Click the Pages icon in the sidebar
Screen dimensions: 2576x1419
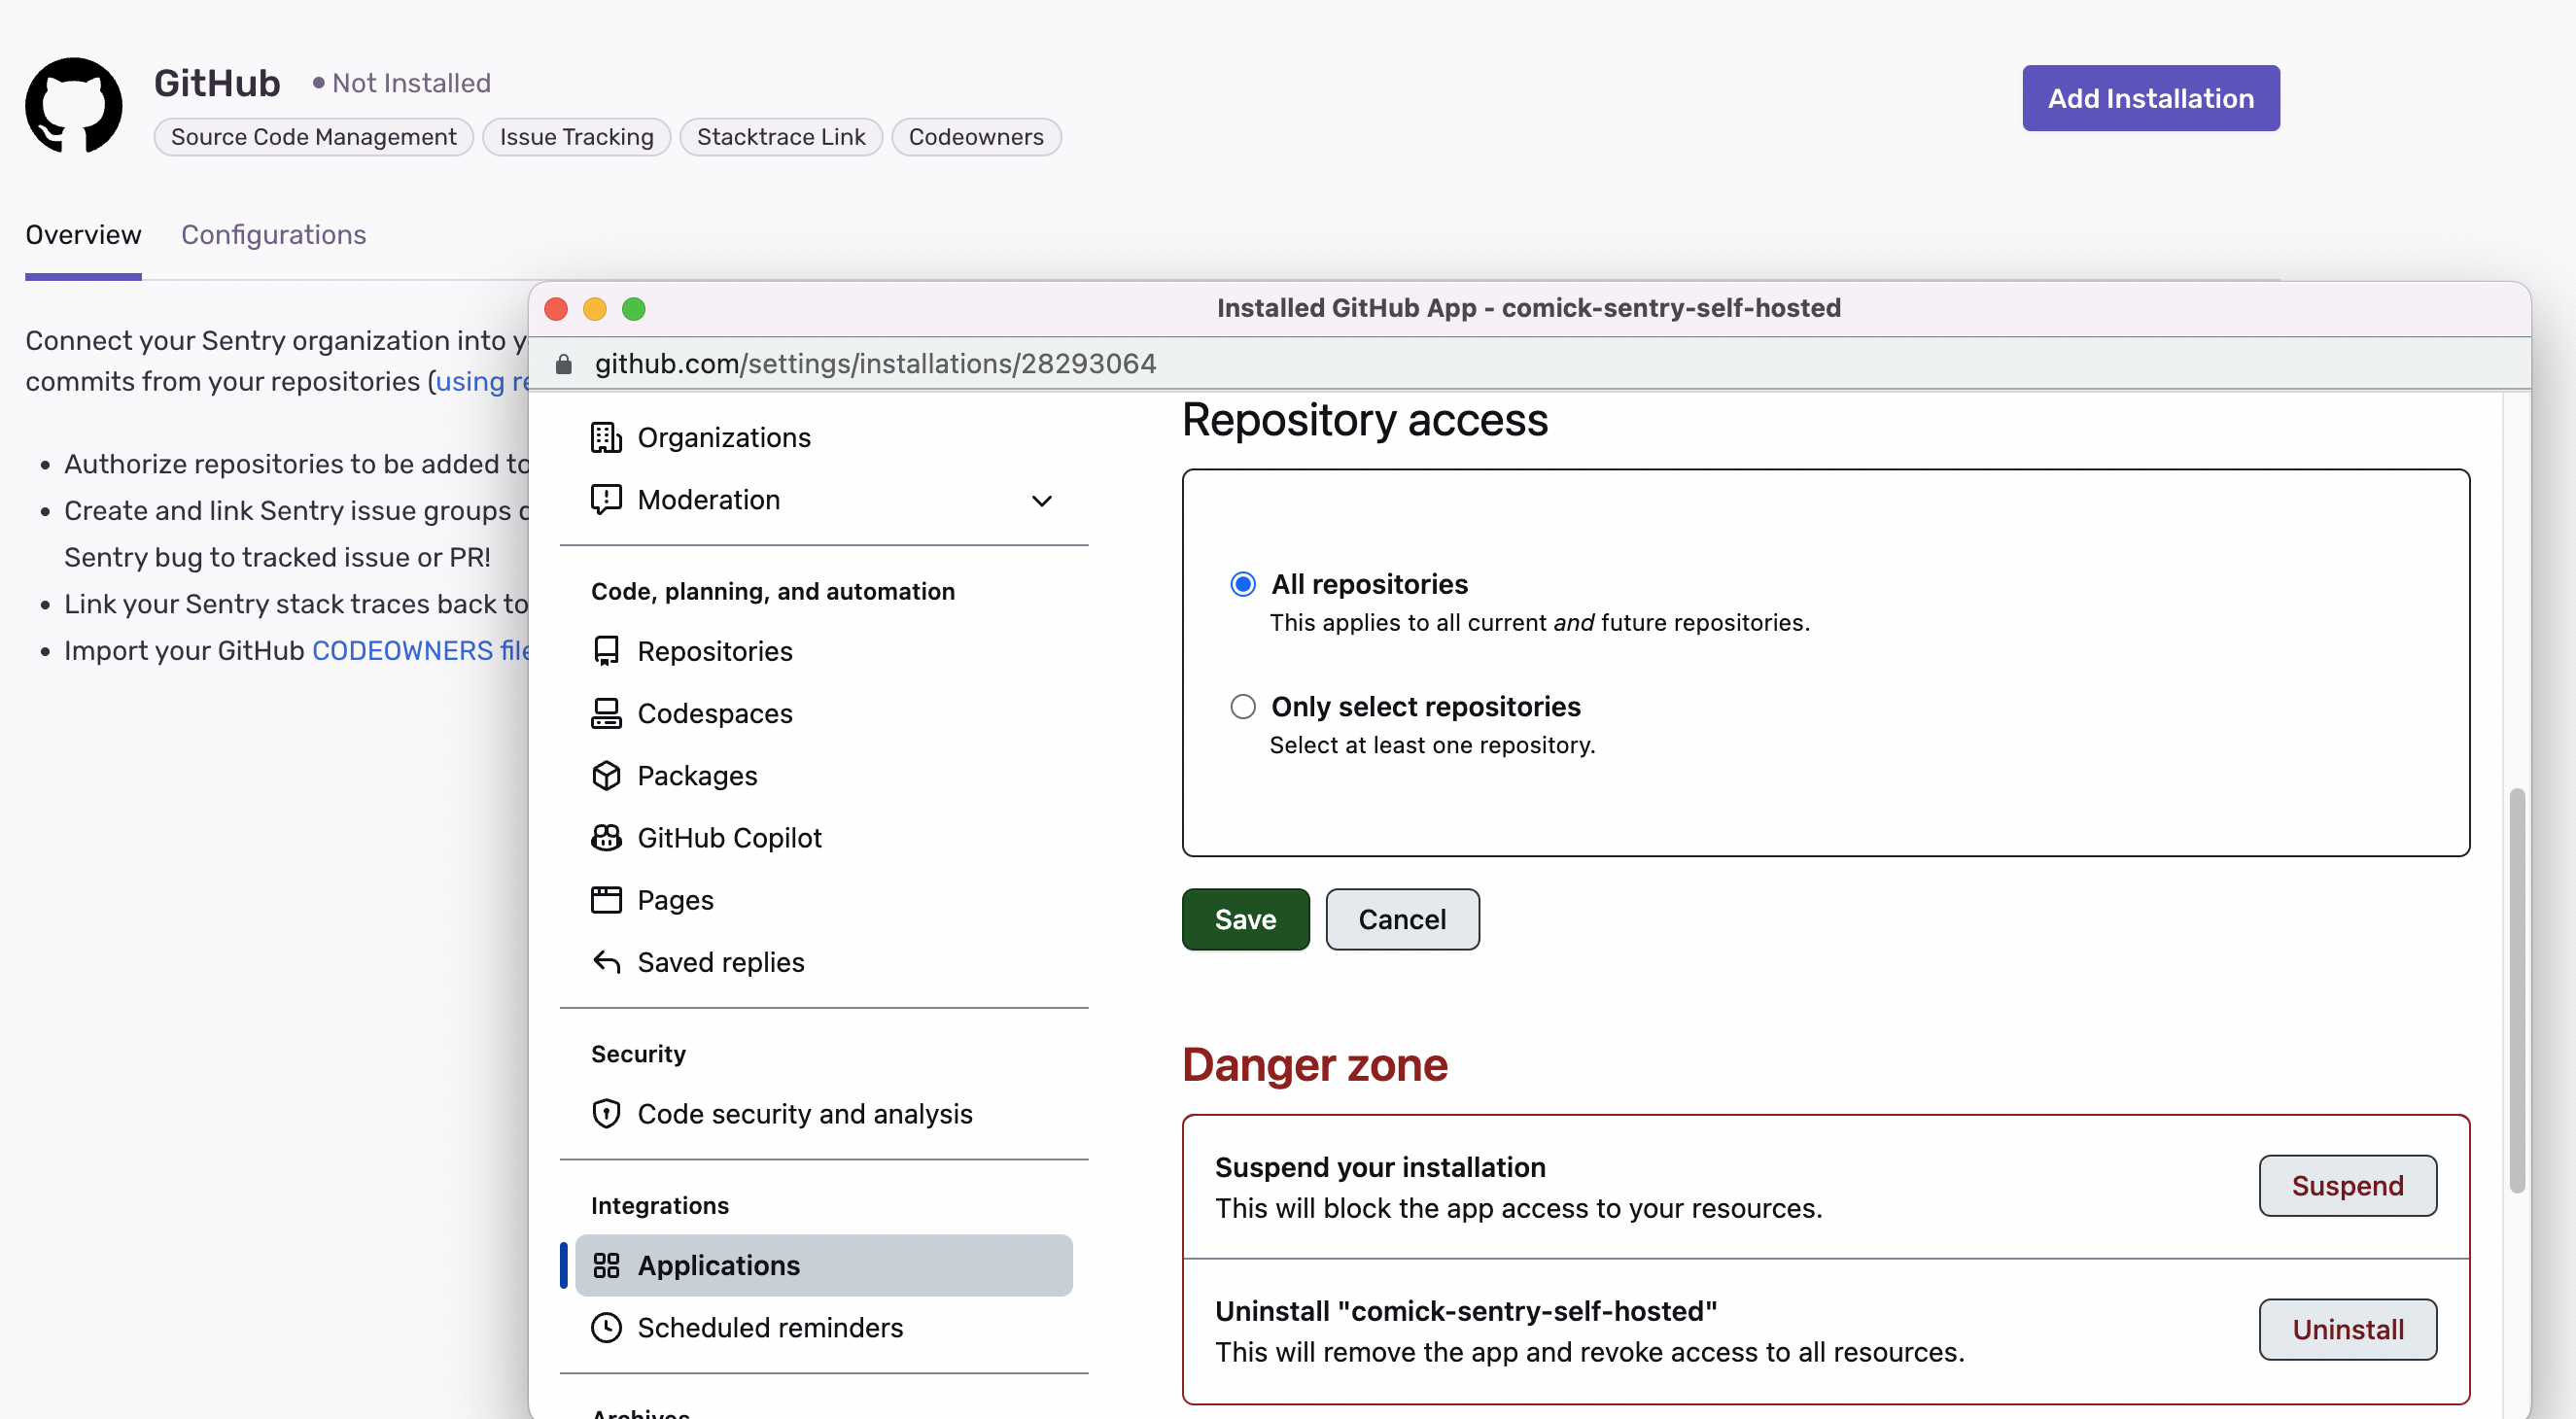[606, 899]
